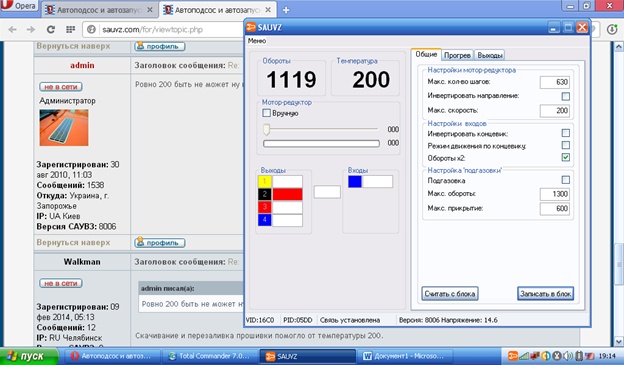Click the SAUVZ title bar icon

(x=251, y=27)
